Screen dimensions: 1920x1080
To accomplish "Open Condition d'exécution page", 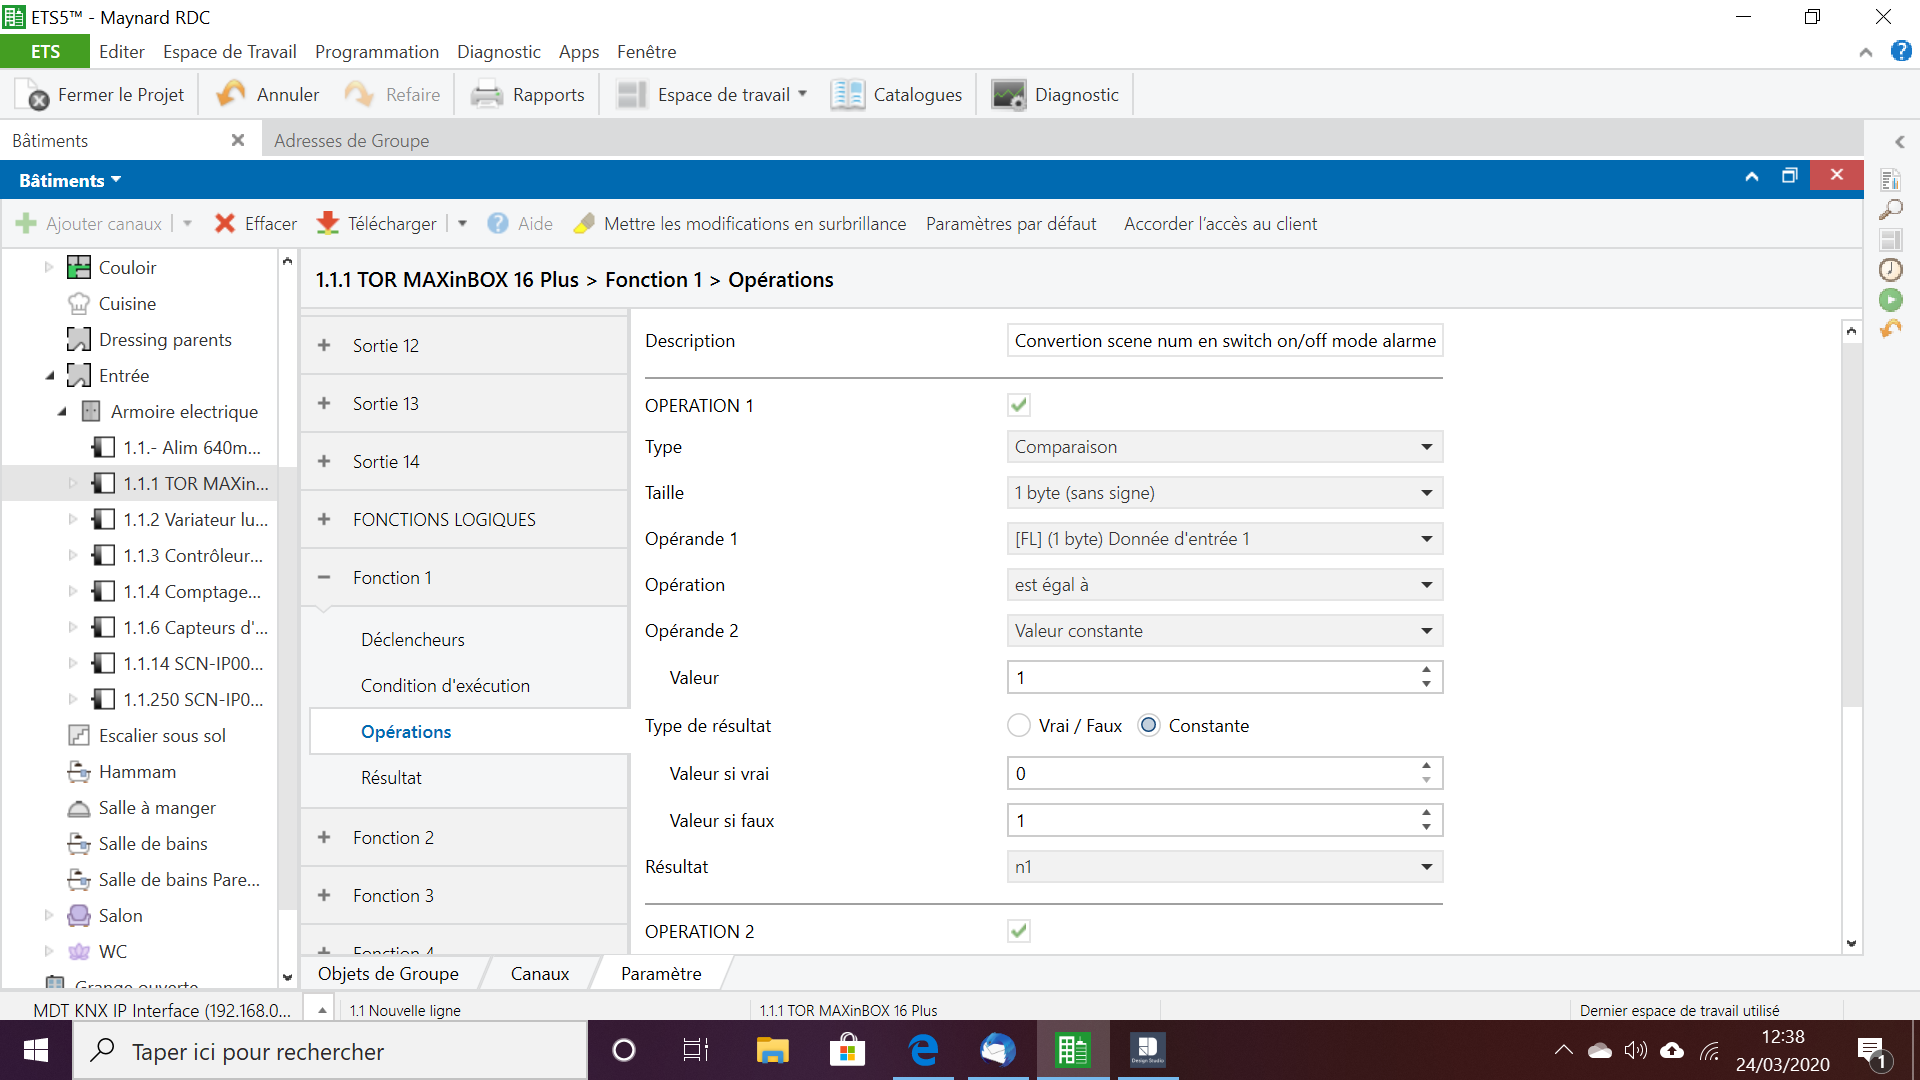I will [x=445, y=686].
